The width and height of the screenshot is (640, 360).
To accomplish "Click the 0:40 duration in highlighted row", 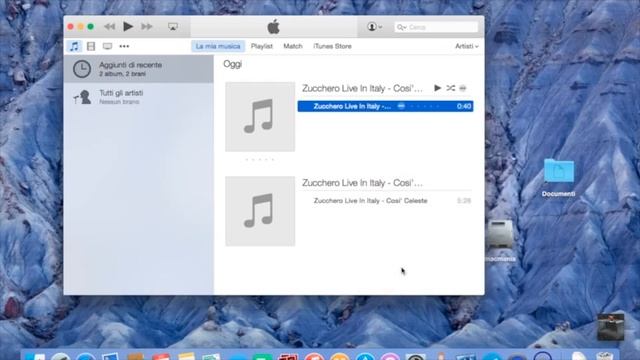I will [464, 106].
